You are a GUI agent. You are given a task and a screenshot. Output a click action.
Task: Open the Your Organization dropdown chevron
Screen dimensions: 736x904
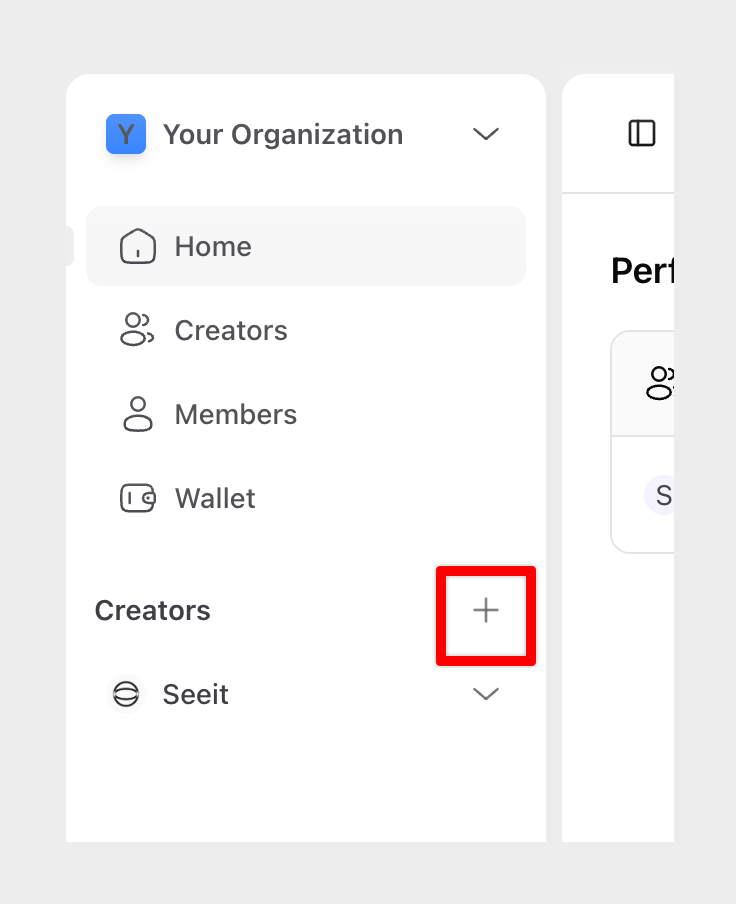click(x=486, y=134)
